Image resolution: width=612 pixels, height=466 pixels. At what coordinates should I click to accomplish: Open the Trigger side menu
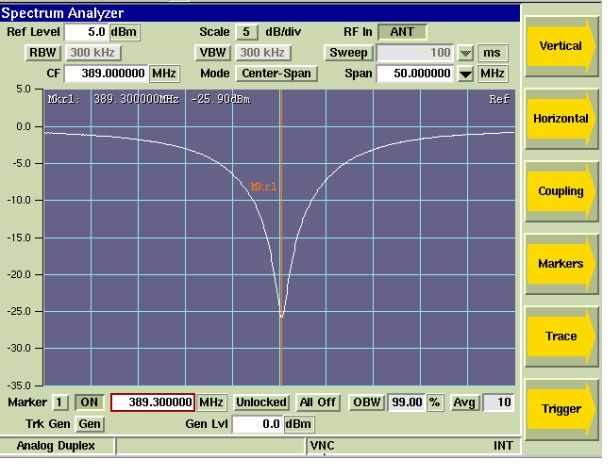coord(559,408)
